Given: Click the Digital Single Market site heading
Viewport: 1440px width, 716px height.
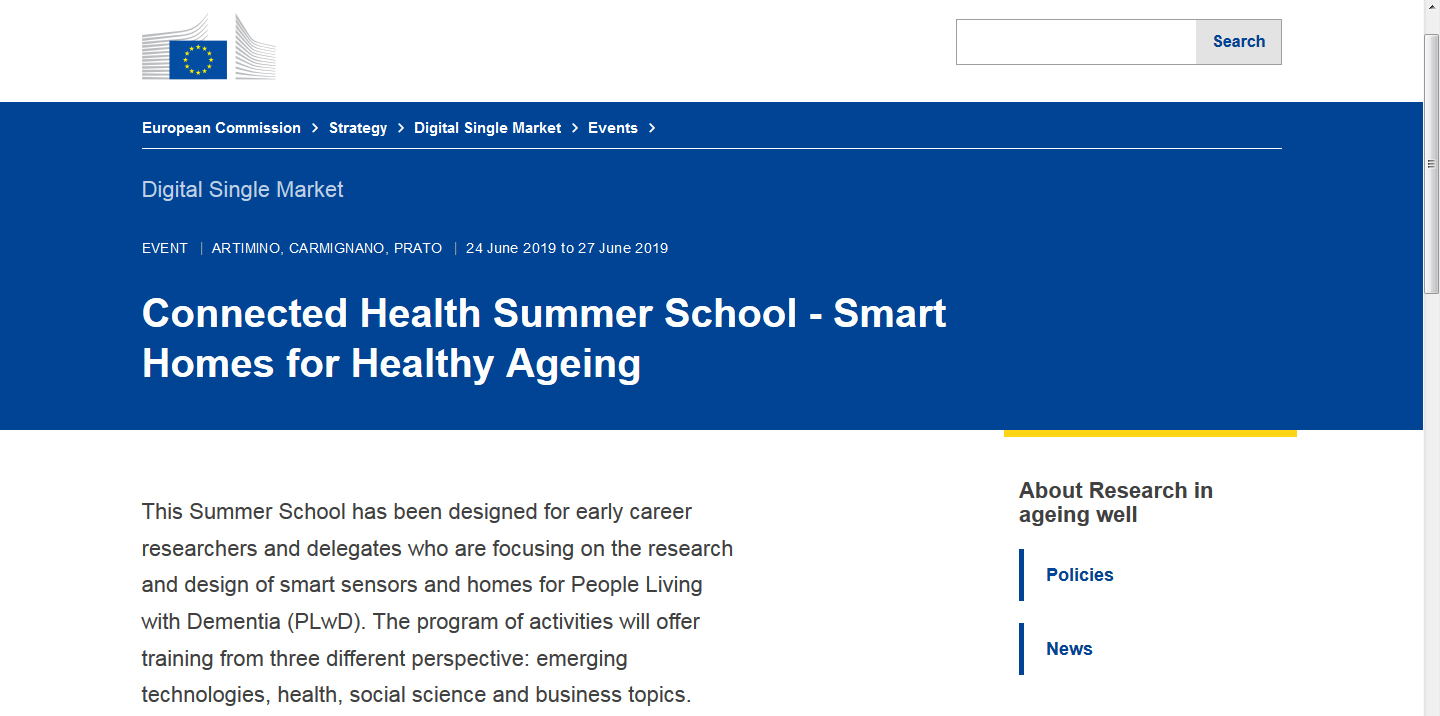Looking at the screenshot, I should pyautogui.click(x=243, y=190).
